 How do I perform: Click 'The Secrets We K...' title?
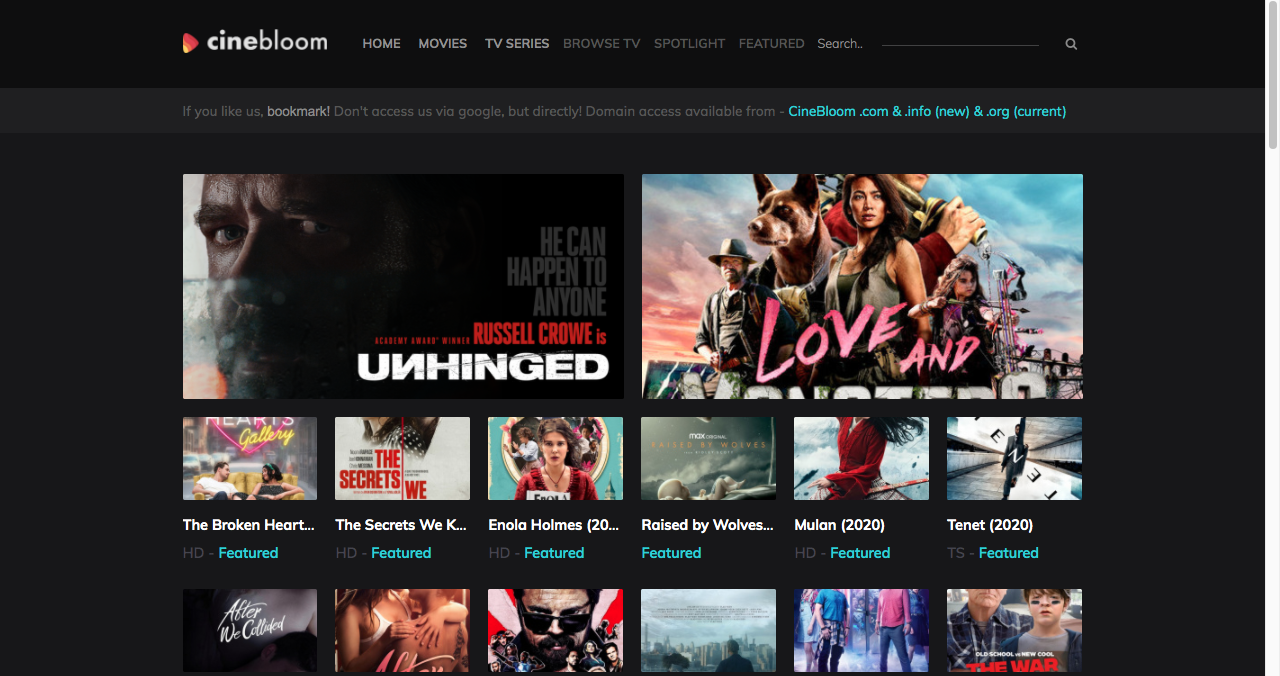click(x=401, y=525)
